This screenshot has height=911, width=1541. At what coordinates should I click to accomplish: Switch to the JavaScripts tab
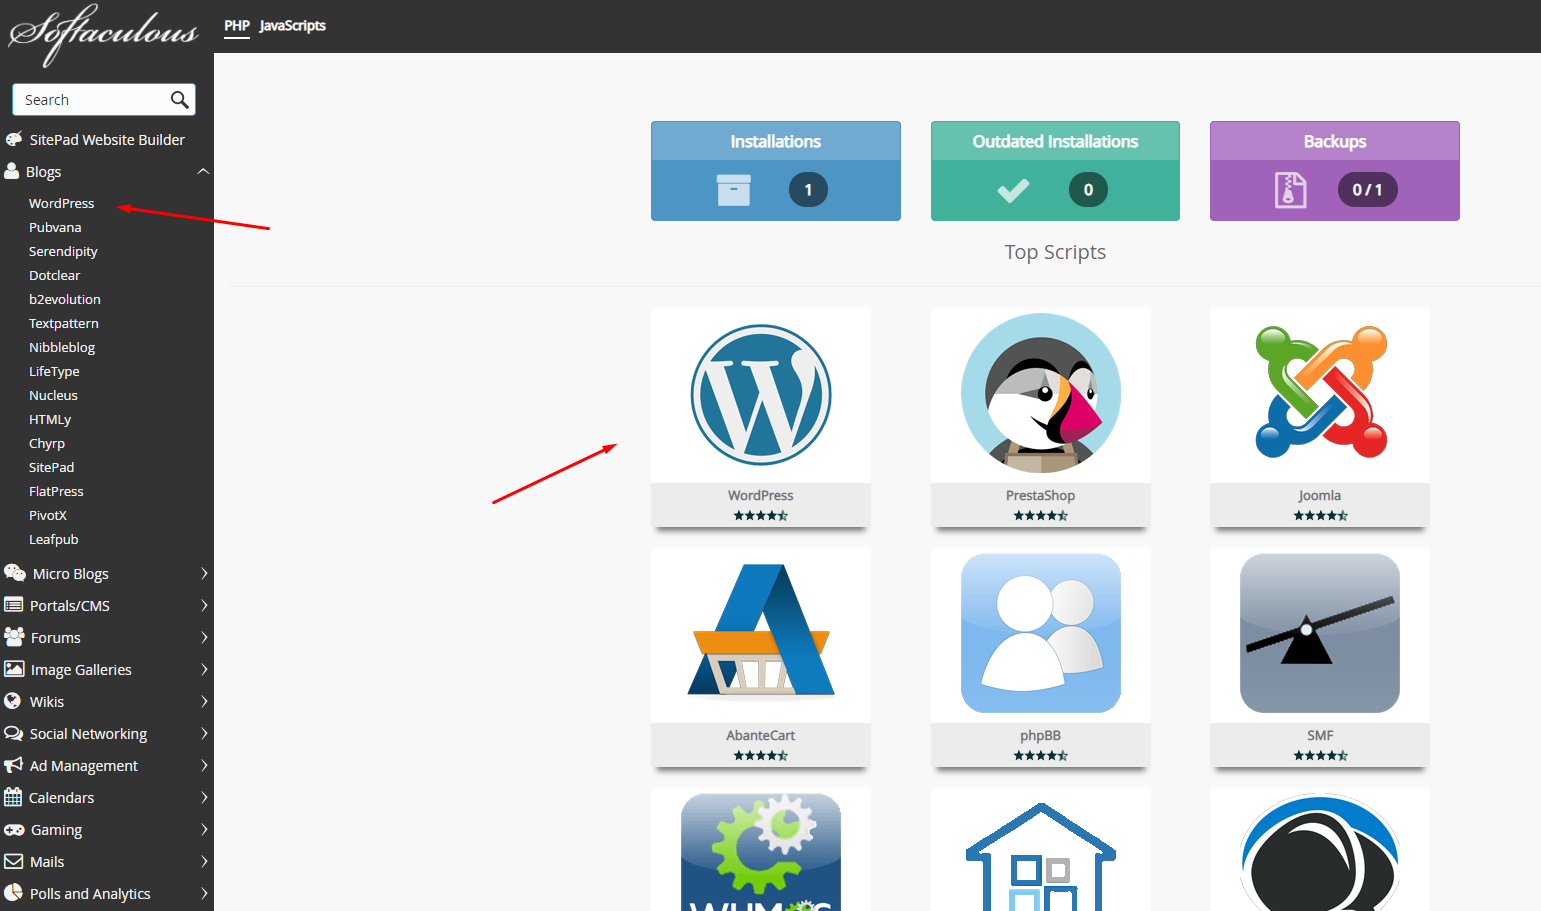292,26
